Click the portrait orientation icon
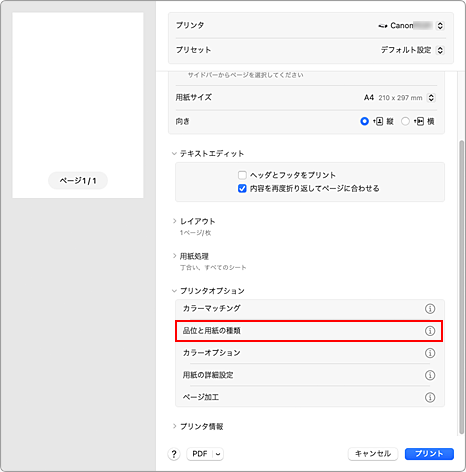466x472 pixels. [378, 121]
